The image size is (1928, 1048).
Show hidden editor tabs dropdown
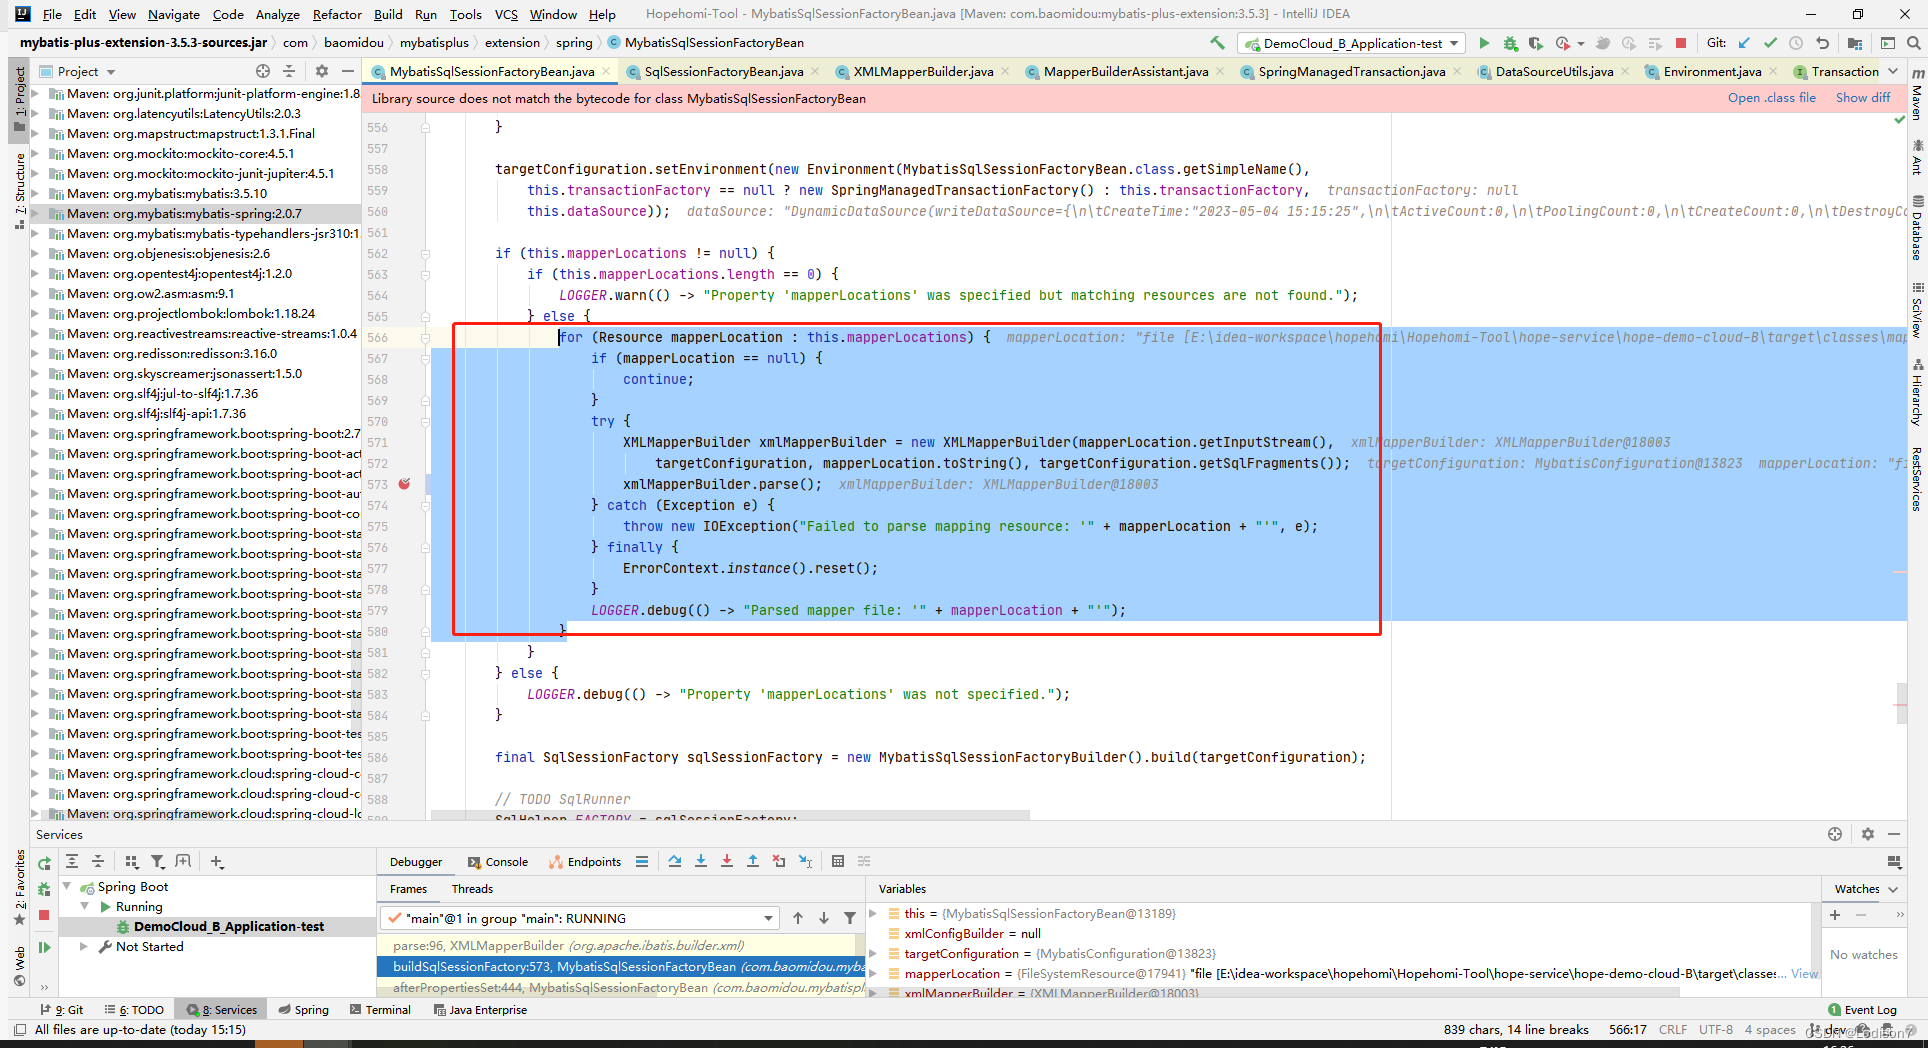pos(1893,71)
